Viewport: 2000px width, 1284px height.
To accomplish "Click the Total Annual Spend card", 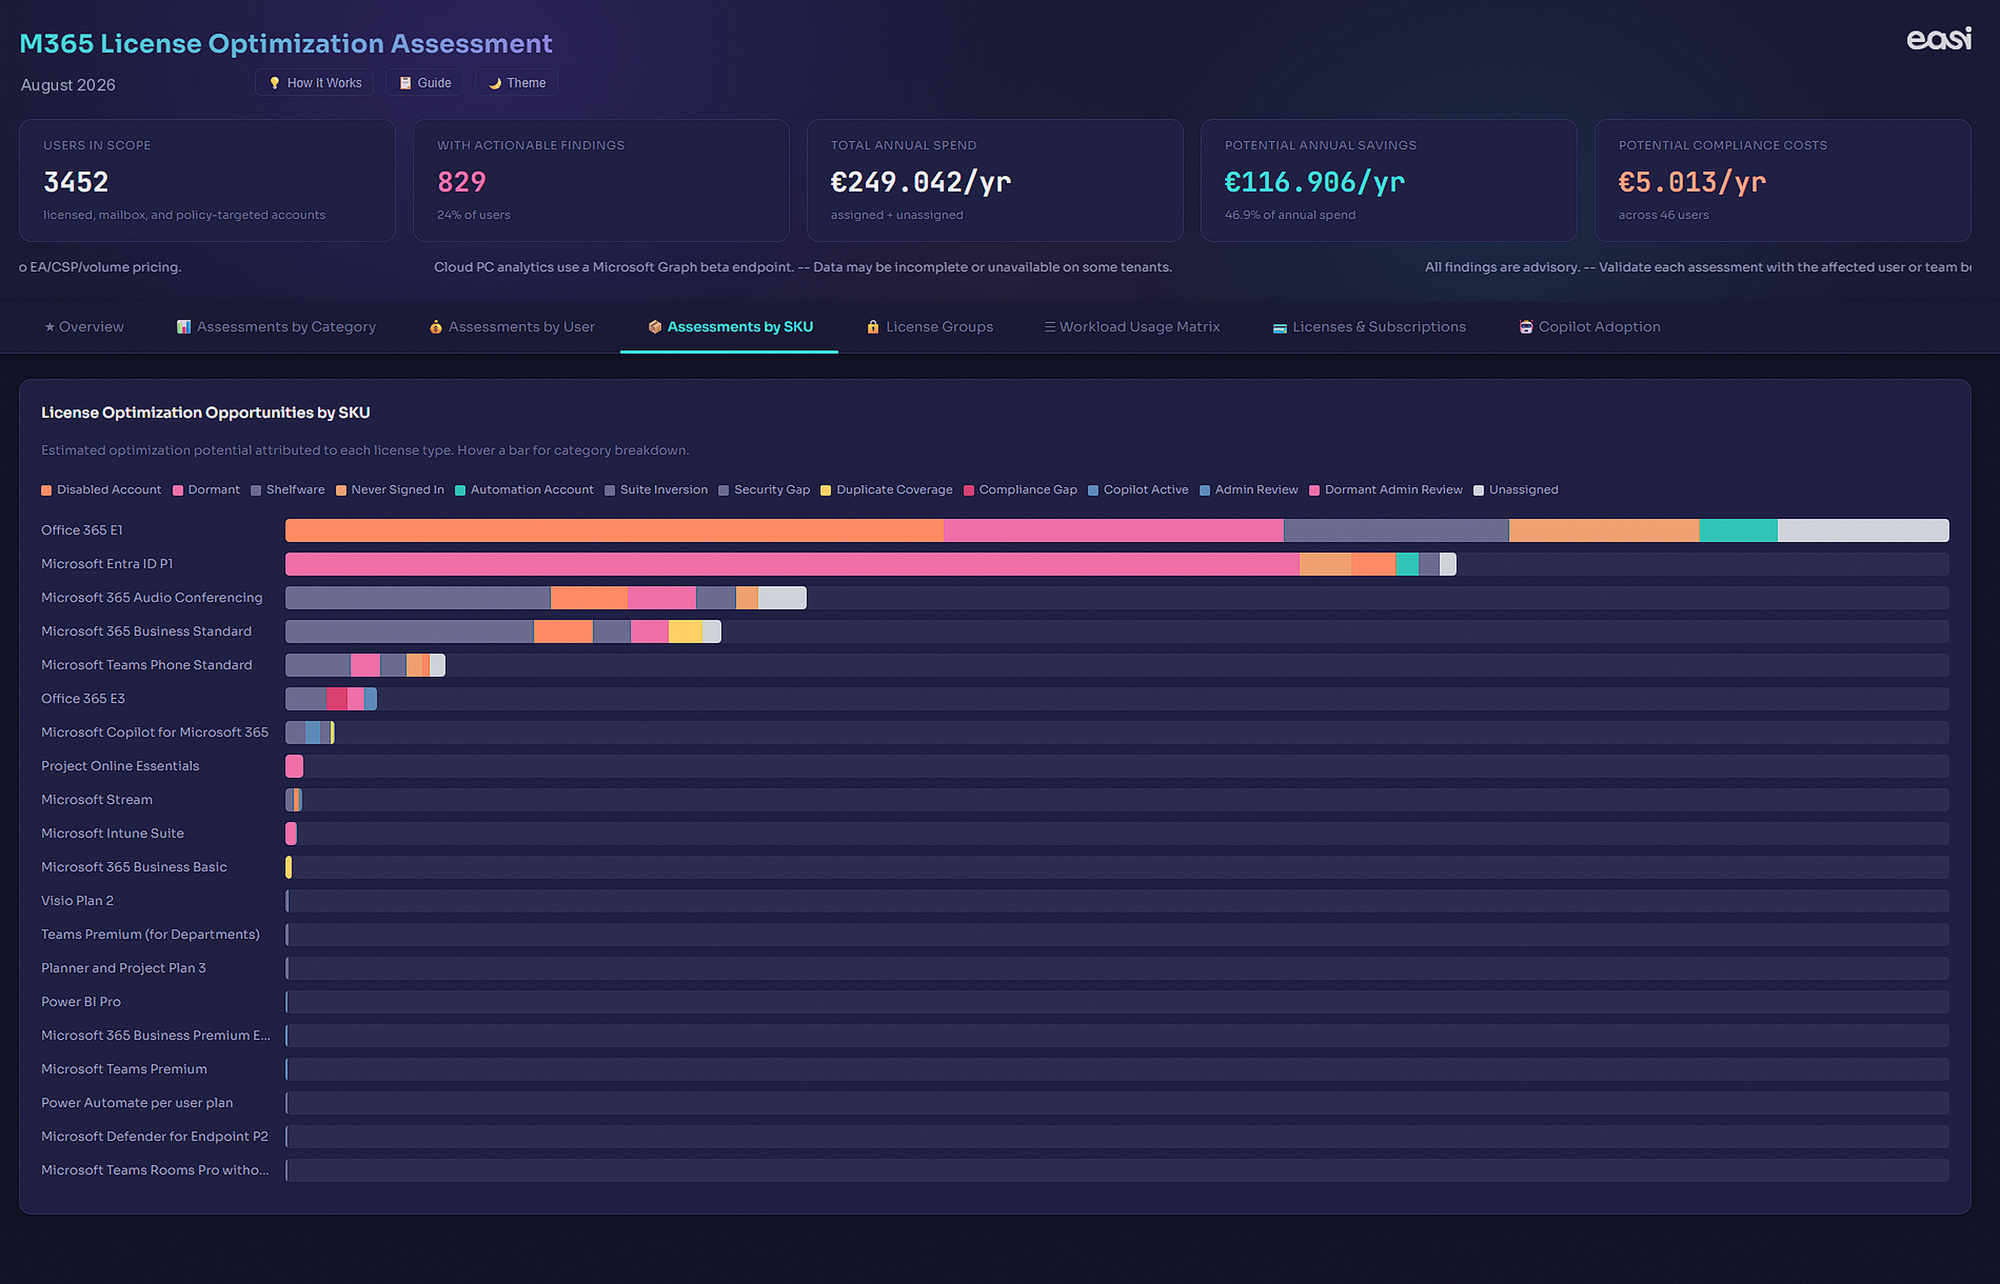I will (995, 181).
